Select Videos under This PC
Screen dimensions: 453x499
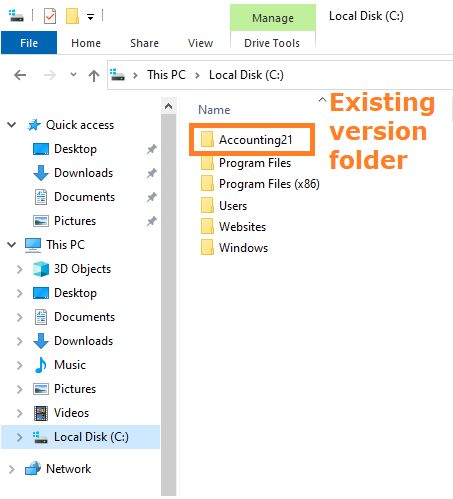(72, 413)
